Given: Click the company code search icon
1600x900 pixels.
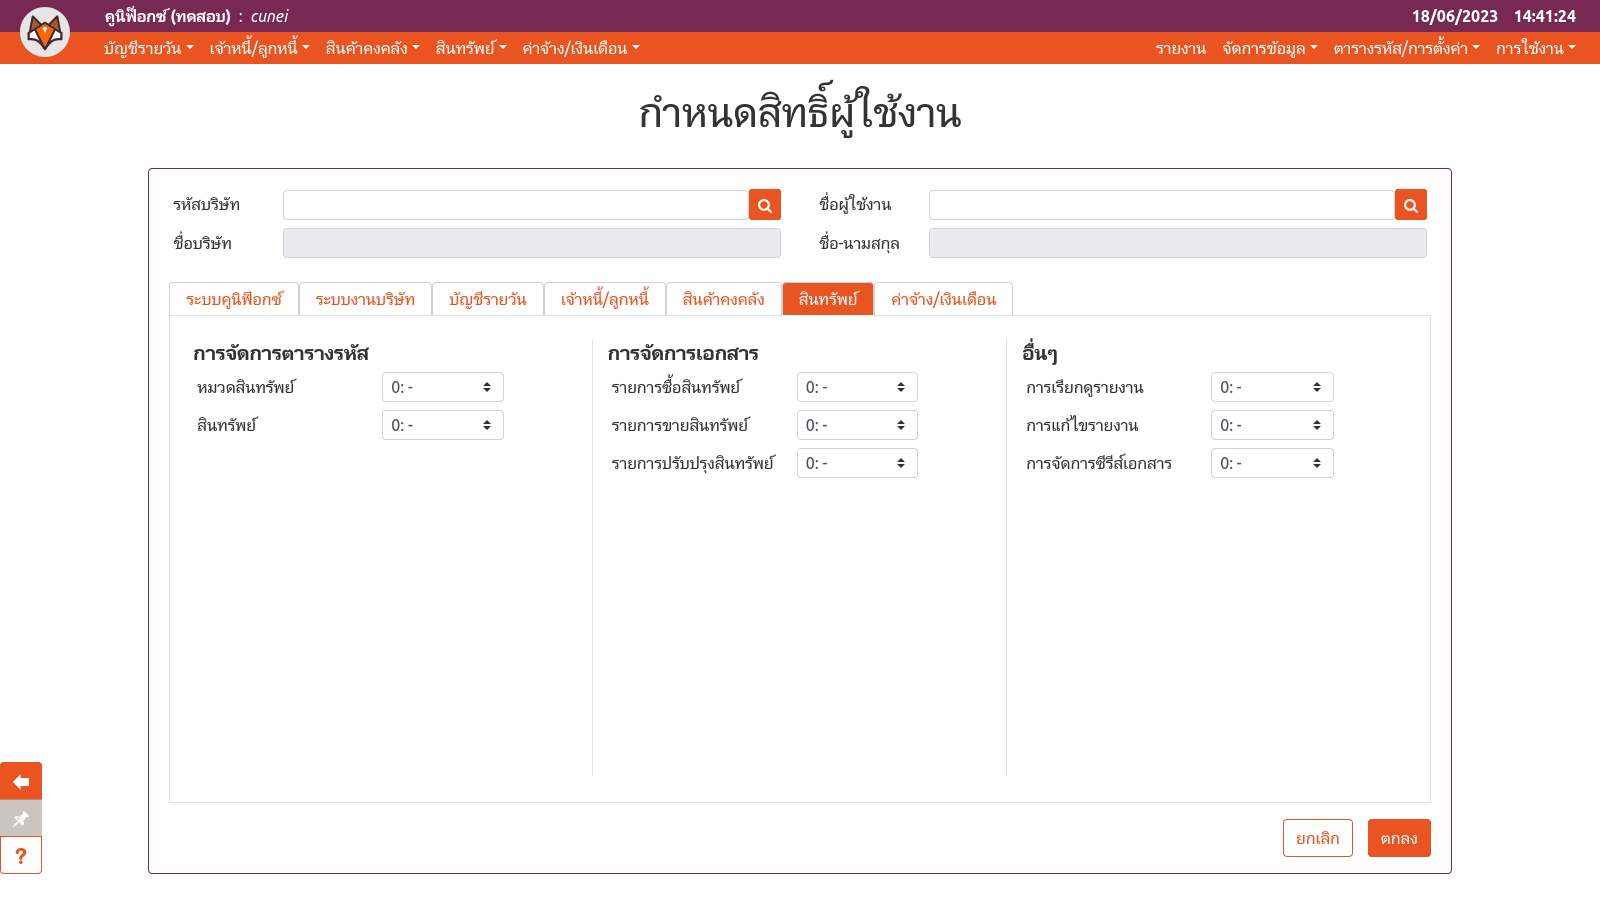Looking at the screenshot, I should 764,205.
